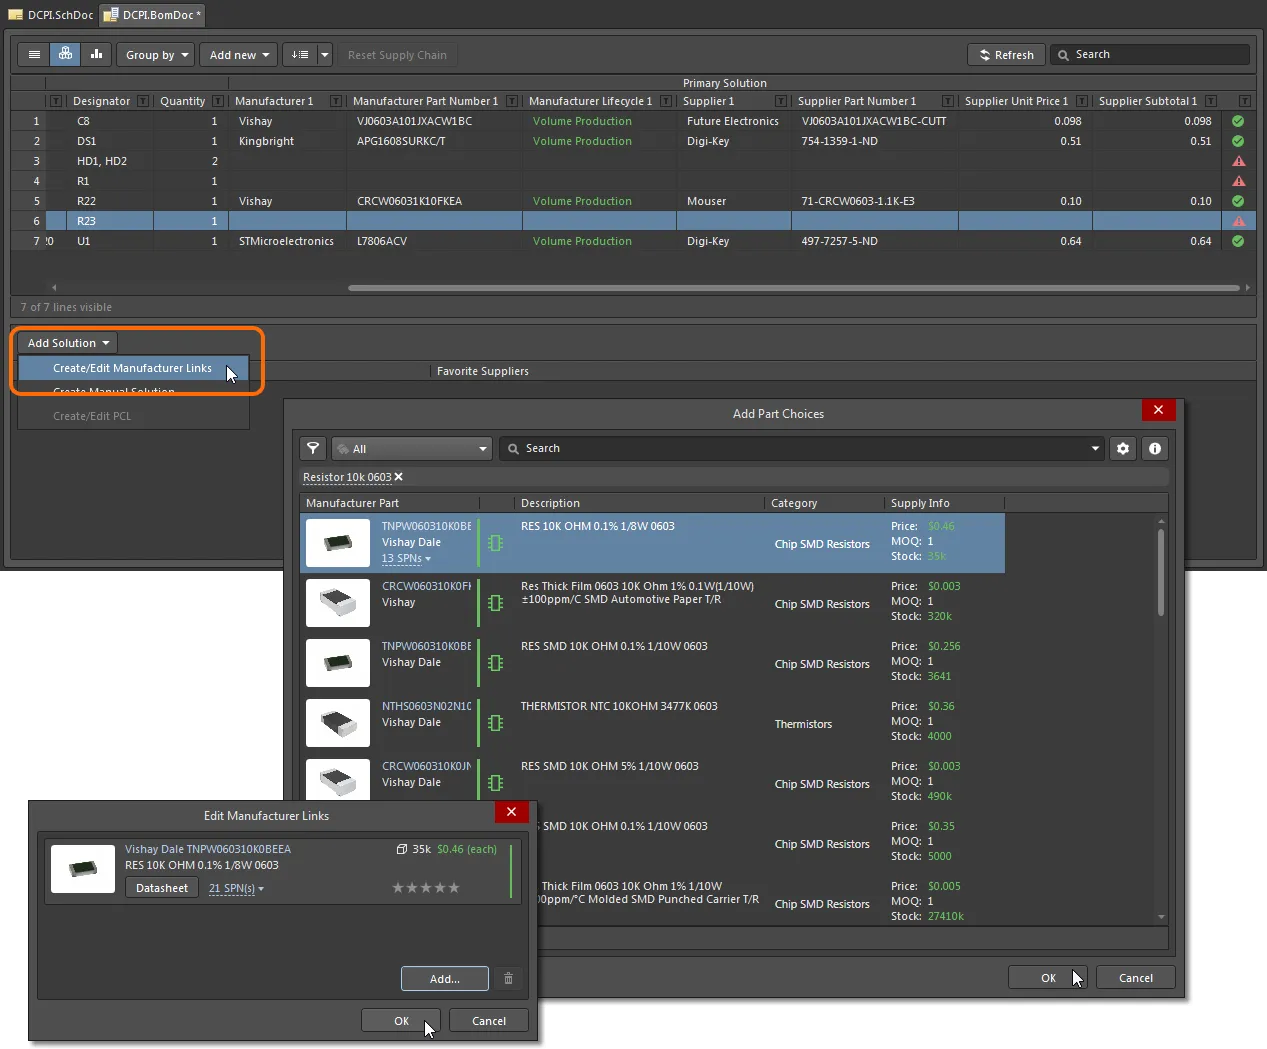This screenshot has height=1049, width=1267.
Task: Open the Add Solution dropdown
Action: coord(67,343)
